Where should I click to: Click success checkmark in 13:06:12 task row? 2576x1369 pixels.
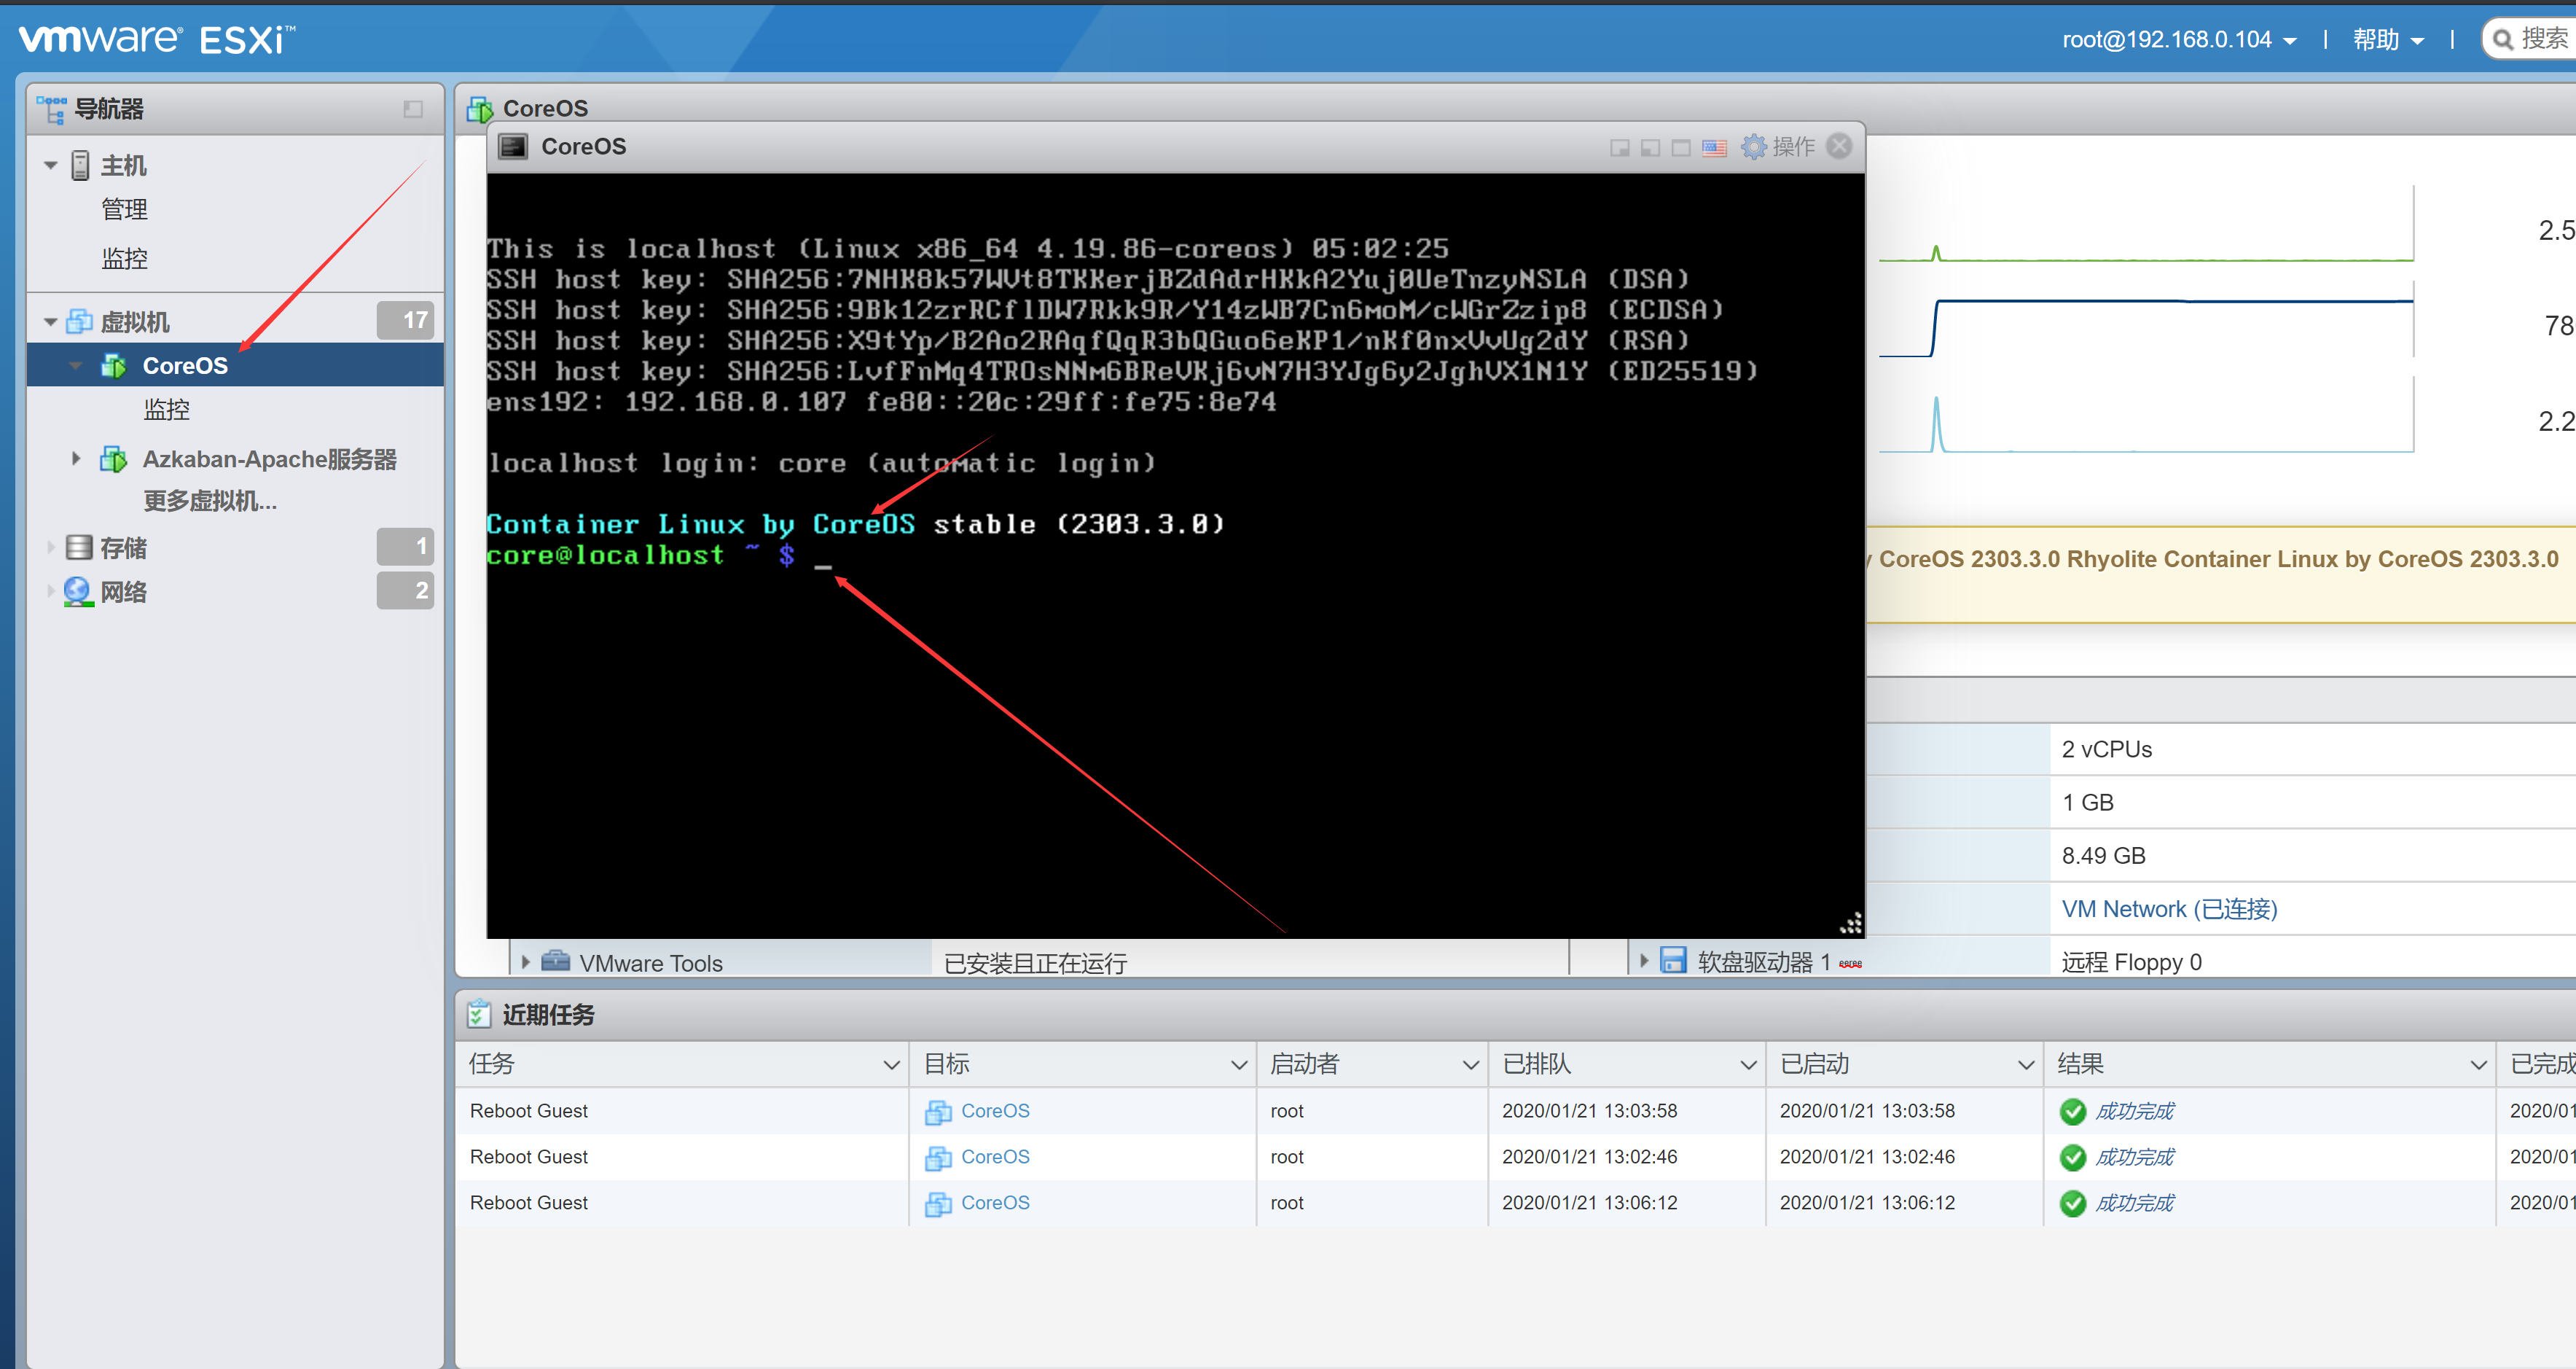[x=2073, y=1204]
